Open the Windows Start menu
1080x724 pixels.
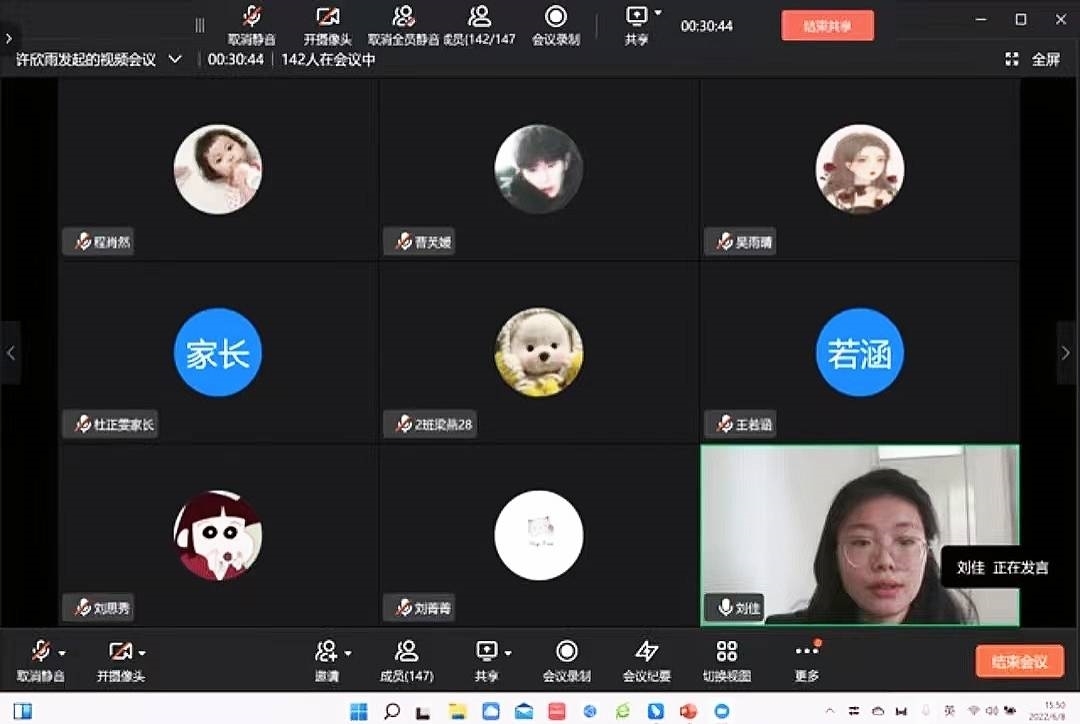[358, 712]
